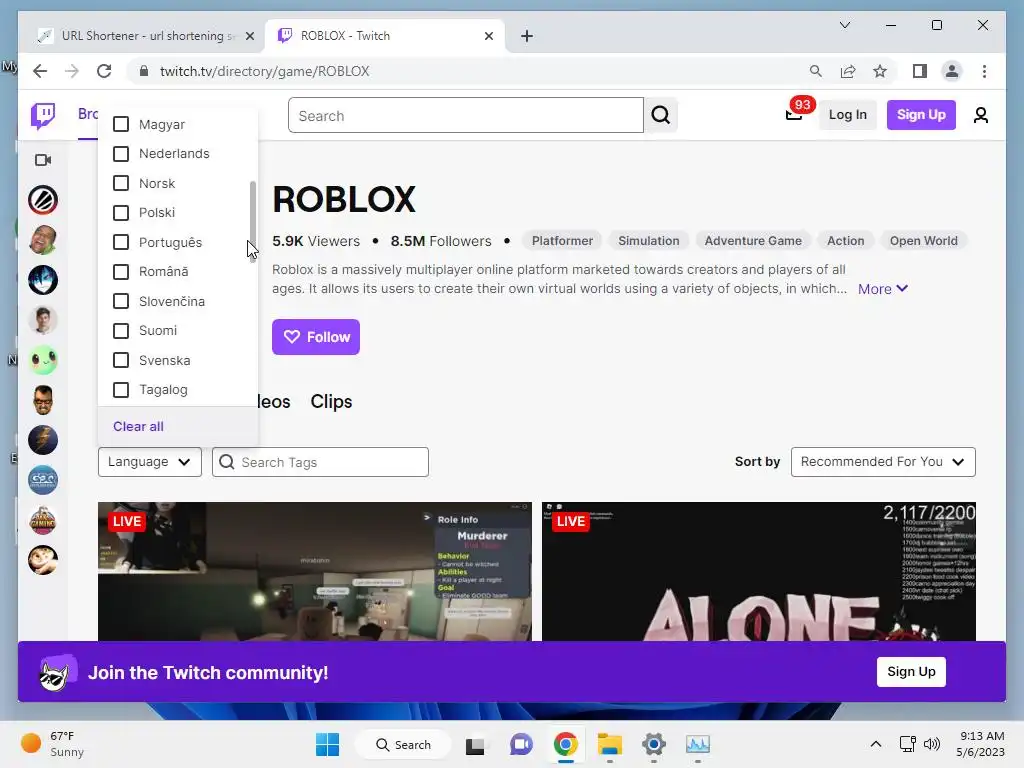Check the Magyar language checkbox
Image resolution: width=1024 pixels, height=768 pixels.
pyautogui.click(x=121, y=124)
